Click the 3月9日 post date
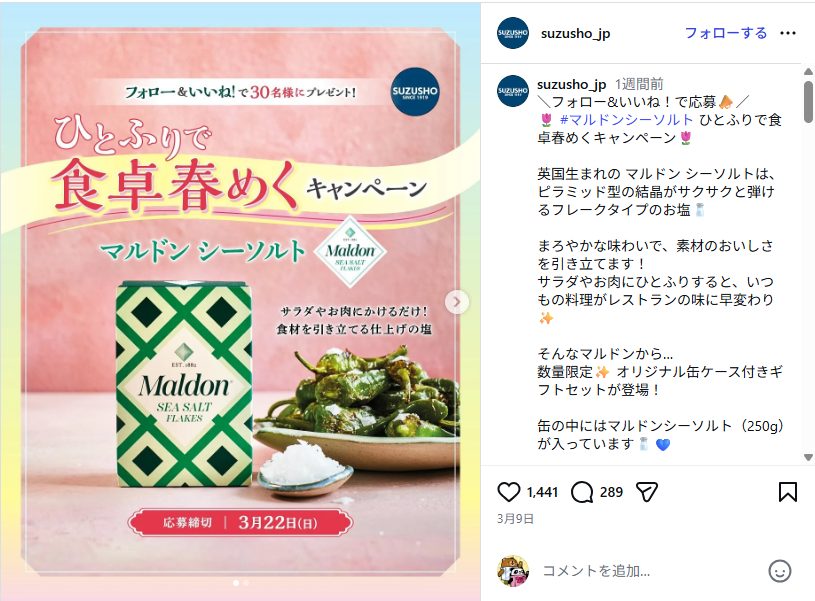Viewport: 815px width, 601px height. 515,519
